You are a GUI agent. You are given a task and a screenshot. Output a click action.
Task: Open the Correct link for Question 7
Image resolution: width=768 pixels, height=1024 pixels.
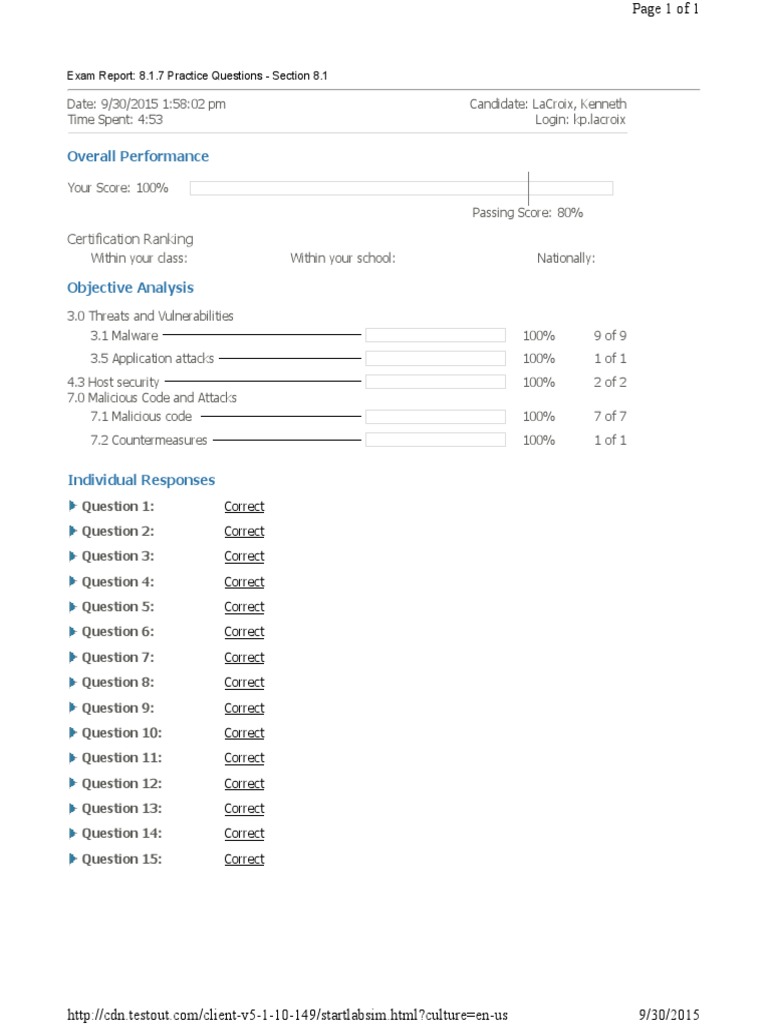coord(244,658)
